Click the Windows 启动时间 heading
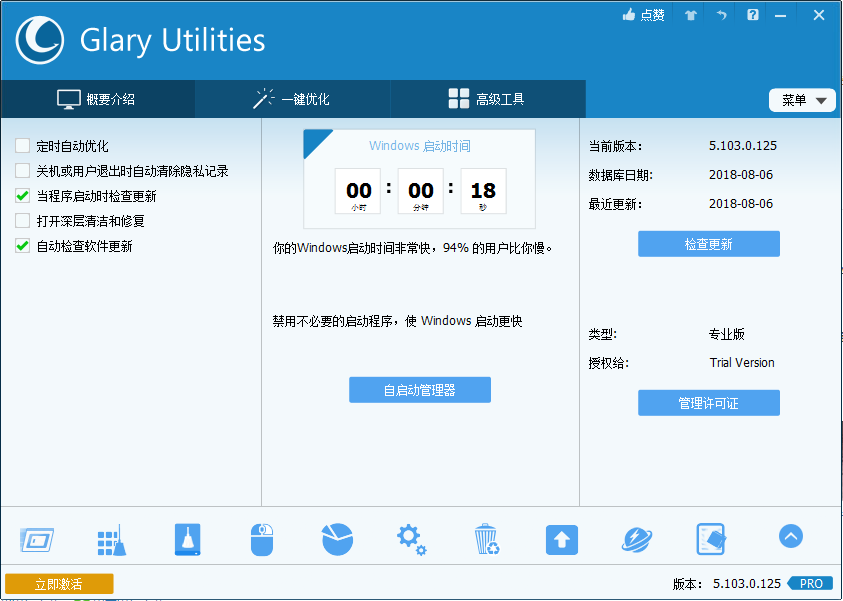 pos(419,146)
